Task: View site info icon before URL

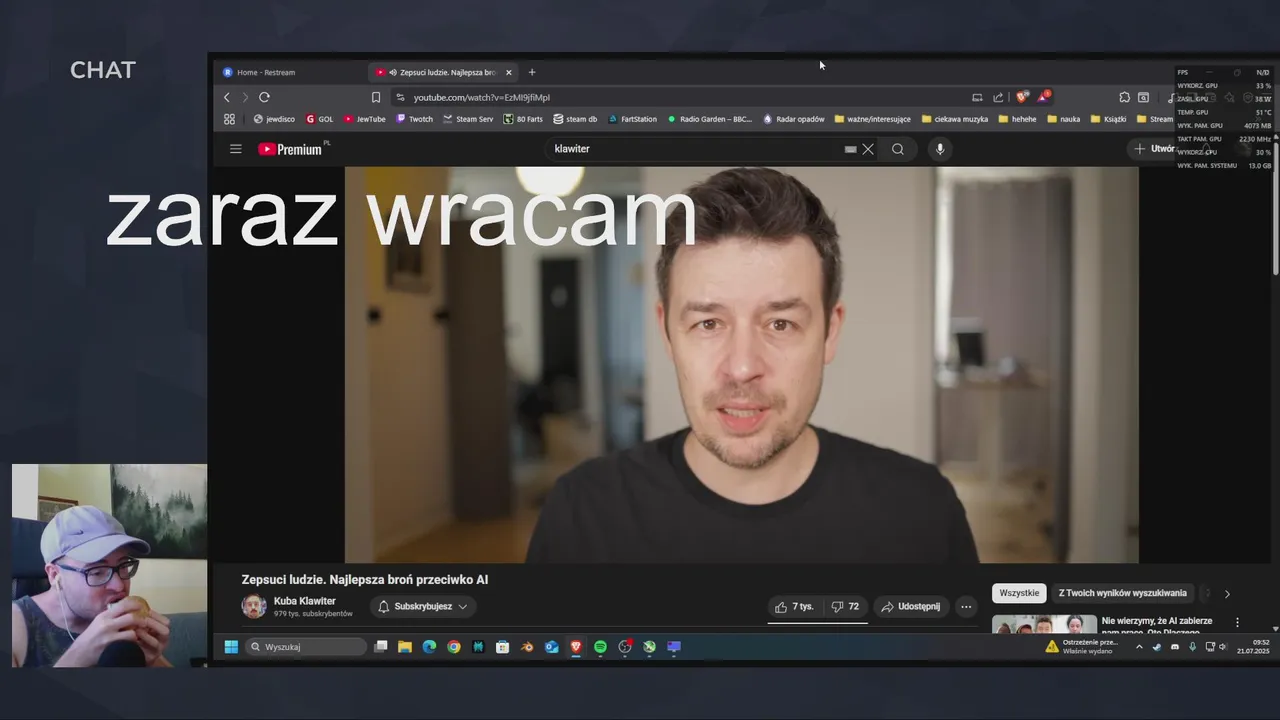Action: pos(400,97)
